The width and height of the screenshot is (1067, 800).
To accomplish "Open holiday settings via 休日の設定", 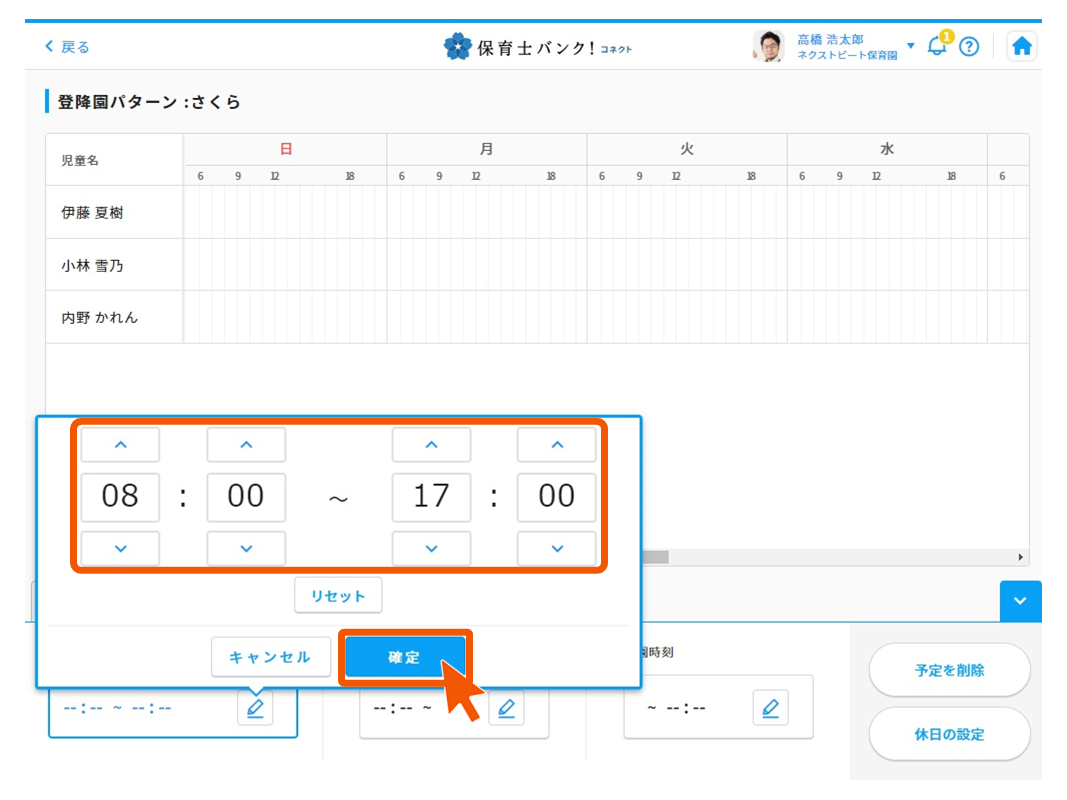I will pyautogui.click(x=948, y=733).
